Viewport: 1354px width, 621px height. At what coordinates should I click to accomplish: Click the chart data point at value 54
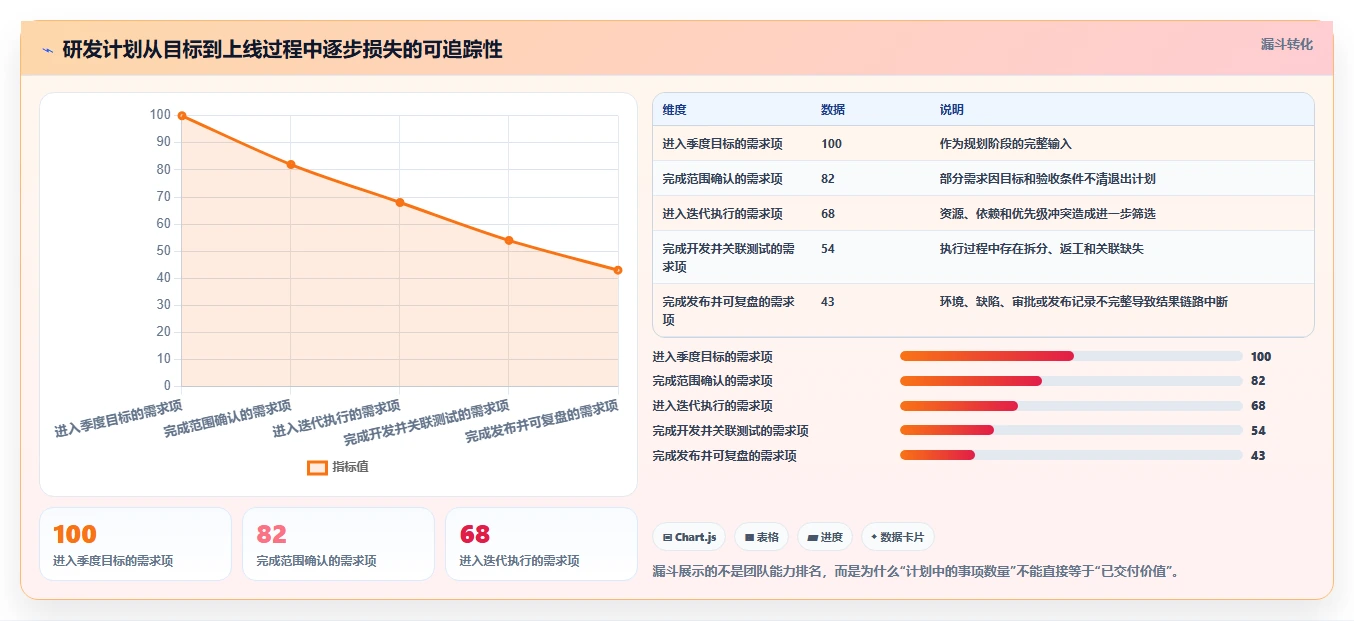click(x=509, y=240)
